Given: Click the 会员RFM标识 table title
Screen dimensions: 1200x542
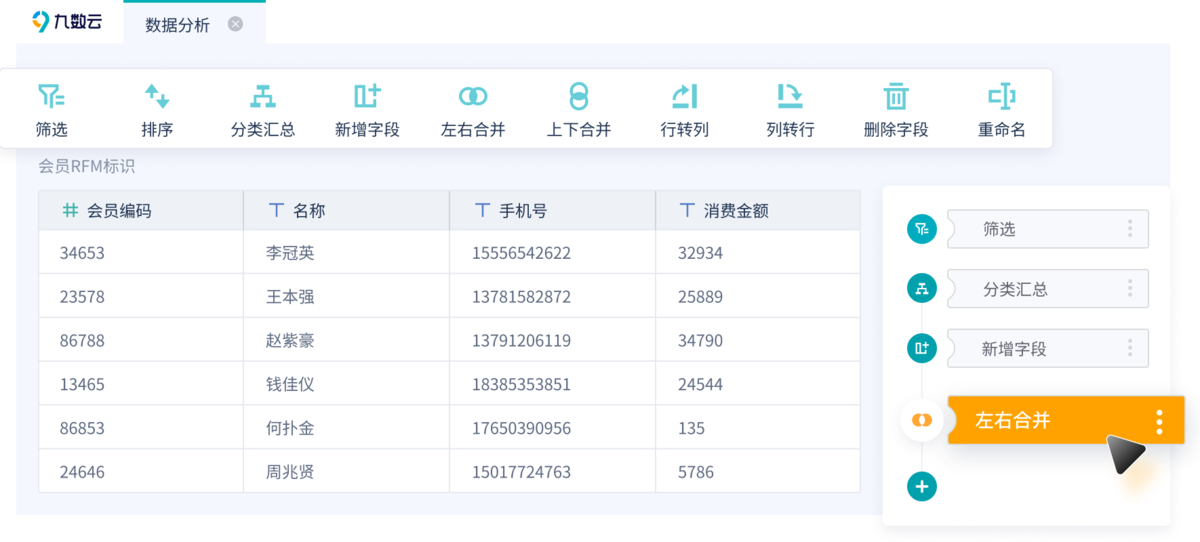Looking at the screenshot, I should [x=86, y=167].
